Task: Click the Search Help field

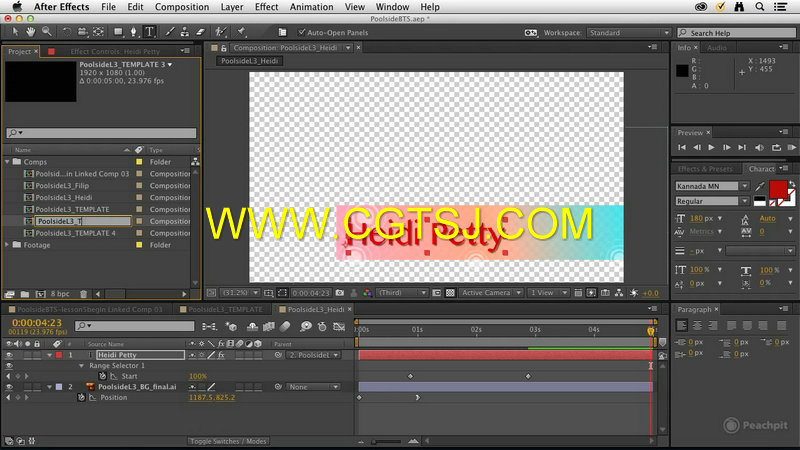Action: [736, 33]
